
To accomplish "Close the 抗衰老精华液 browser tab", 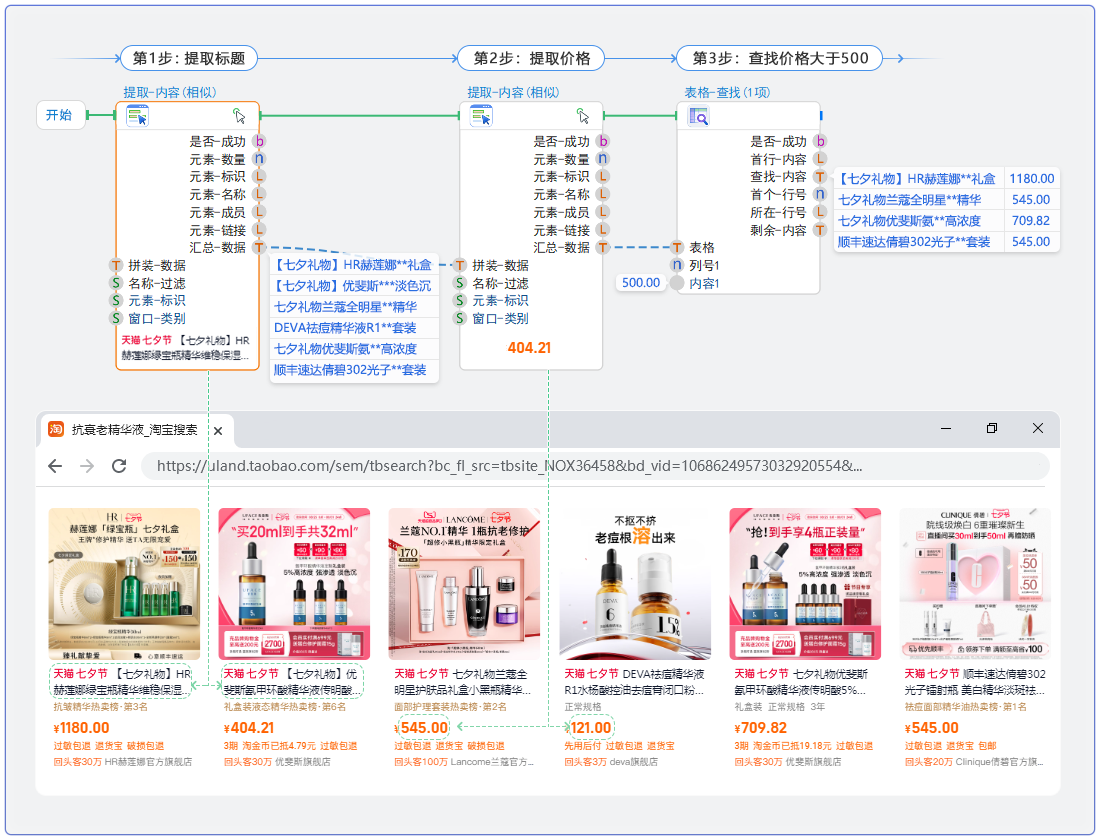I will tap(218, 430).
